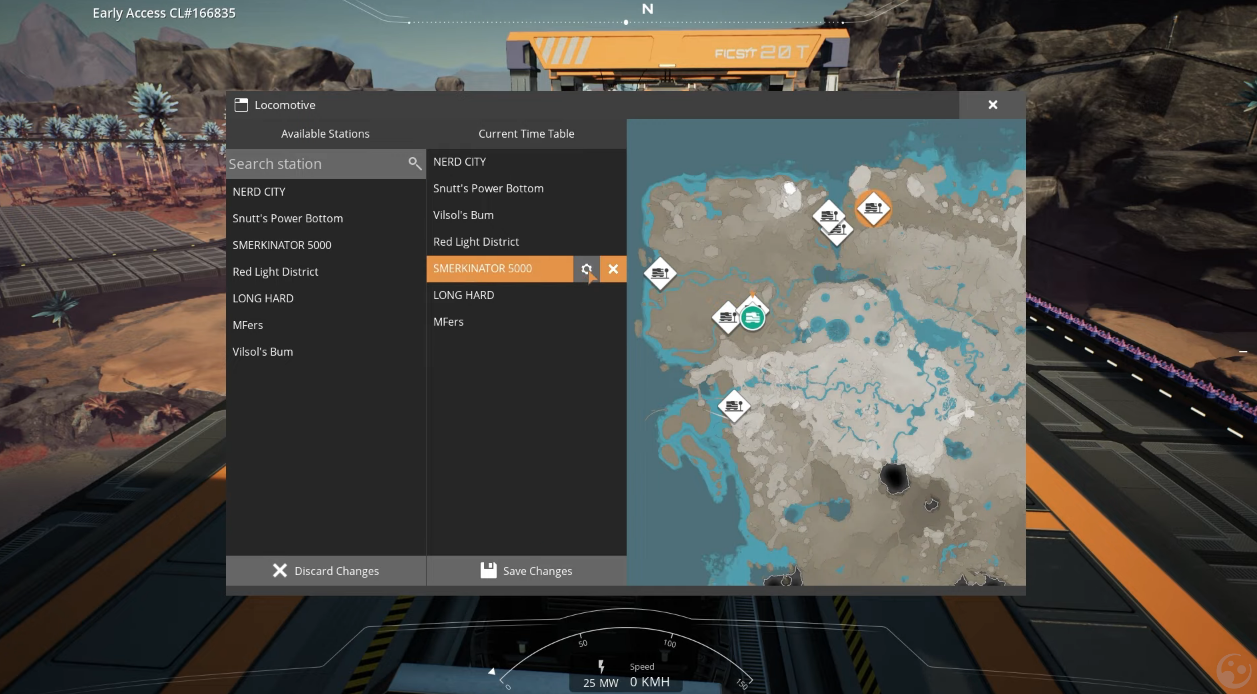The height and width of the screenshot is (694, 1257).
Task: Click the lightning bolt power icon on the HUD
Action: [601, 667]
